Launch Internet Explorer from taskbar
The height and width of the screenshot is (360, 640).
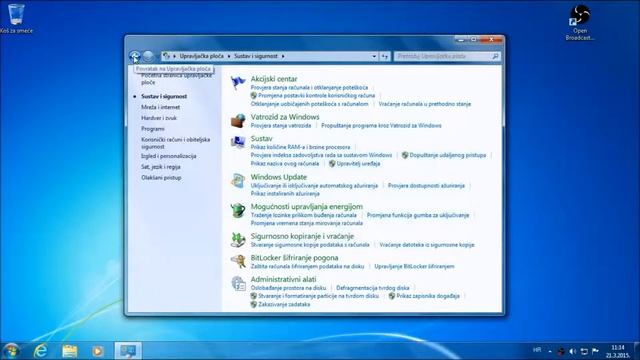(40, 351)
